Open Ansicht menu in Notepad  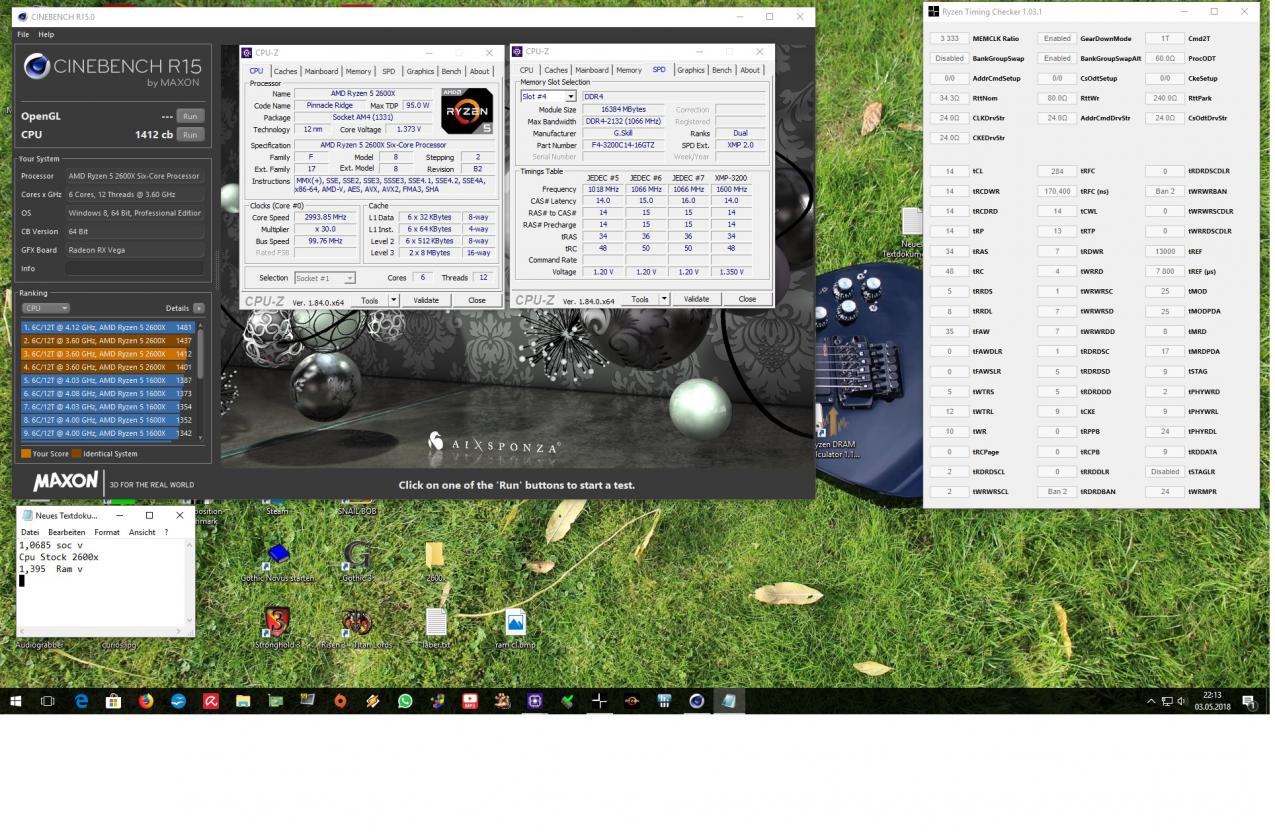142,532
